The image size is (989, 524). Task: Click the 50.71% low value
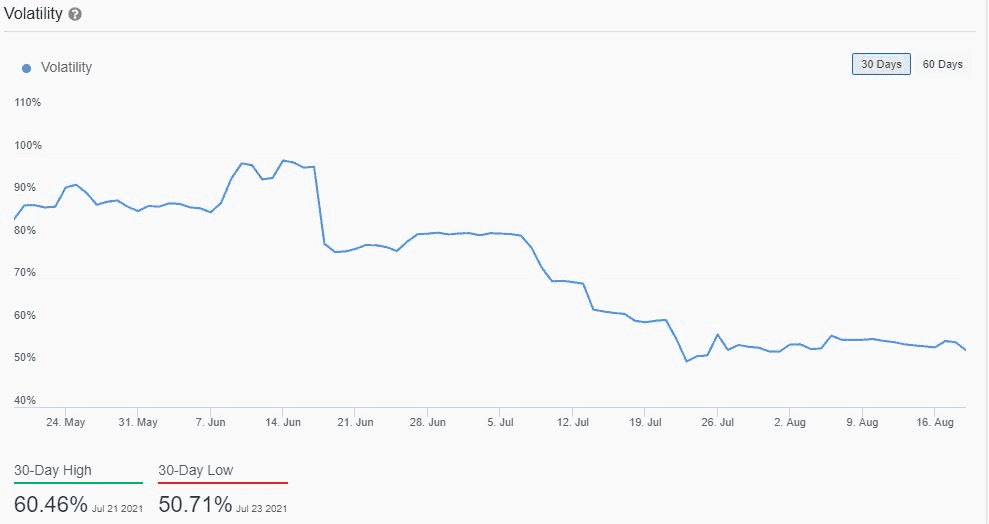point(195,503)
